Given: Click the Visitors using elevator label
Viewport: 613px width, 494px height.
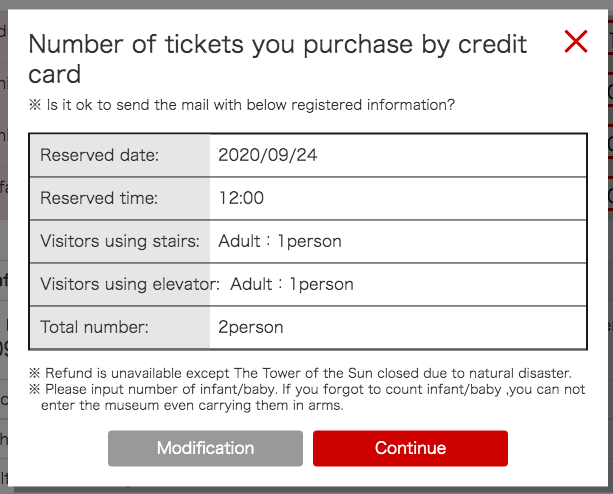Looking at the screenshot, I should [130, 284].
